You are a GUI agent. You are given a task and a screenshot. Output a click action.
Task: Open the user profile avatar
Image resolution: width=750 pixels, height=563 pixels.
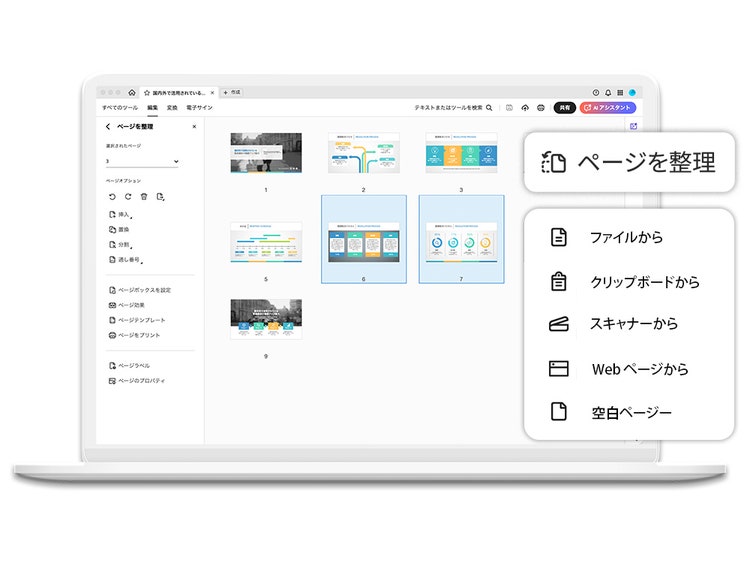pos(632,92)
